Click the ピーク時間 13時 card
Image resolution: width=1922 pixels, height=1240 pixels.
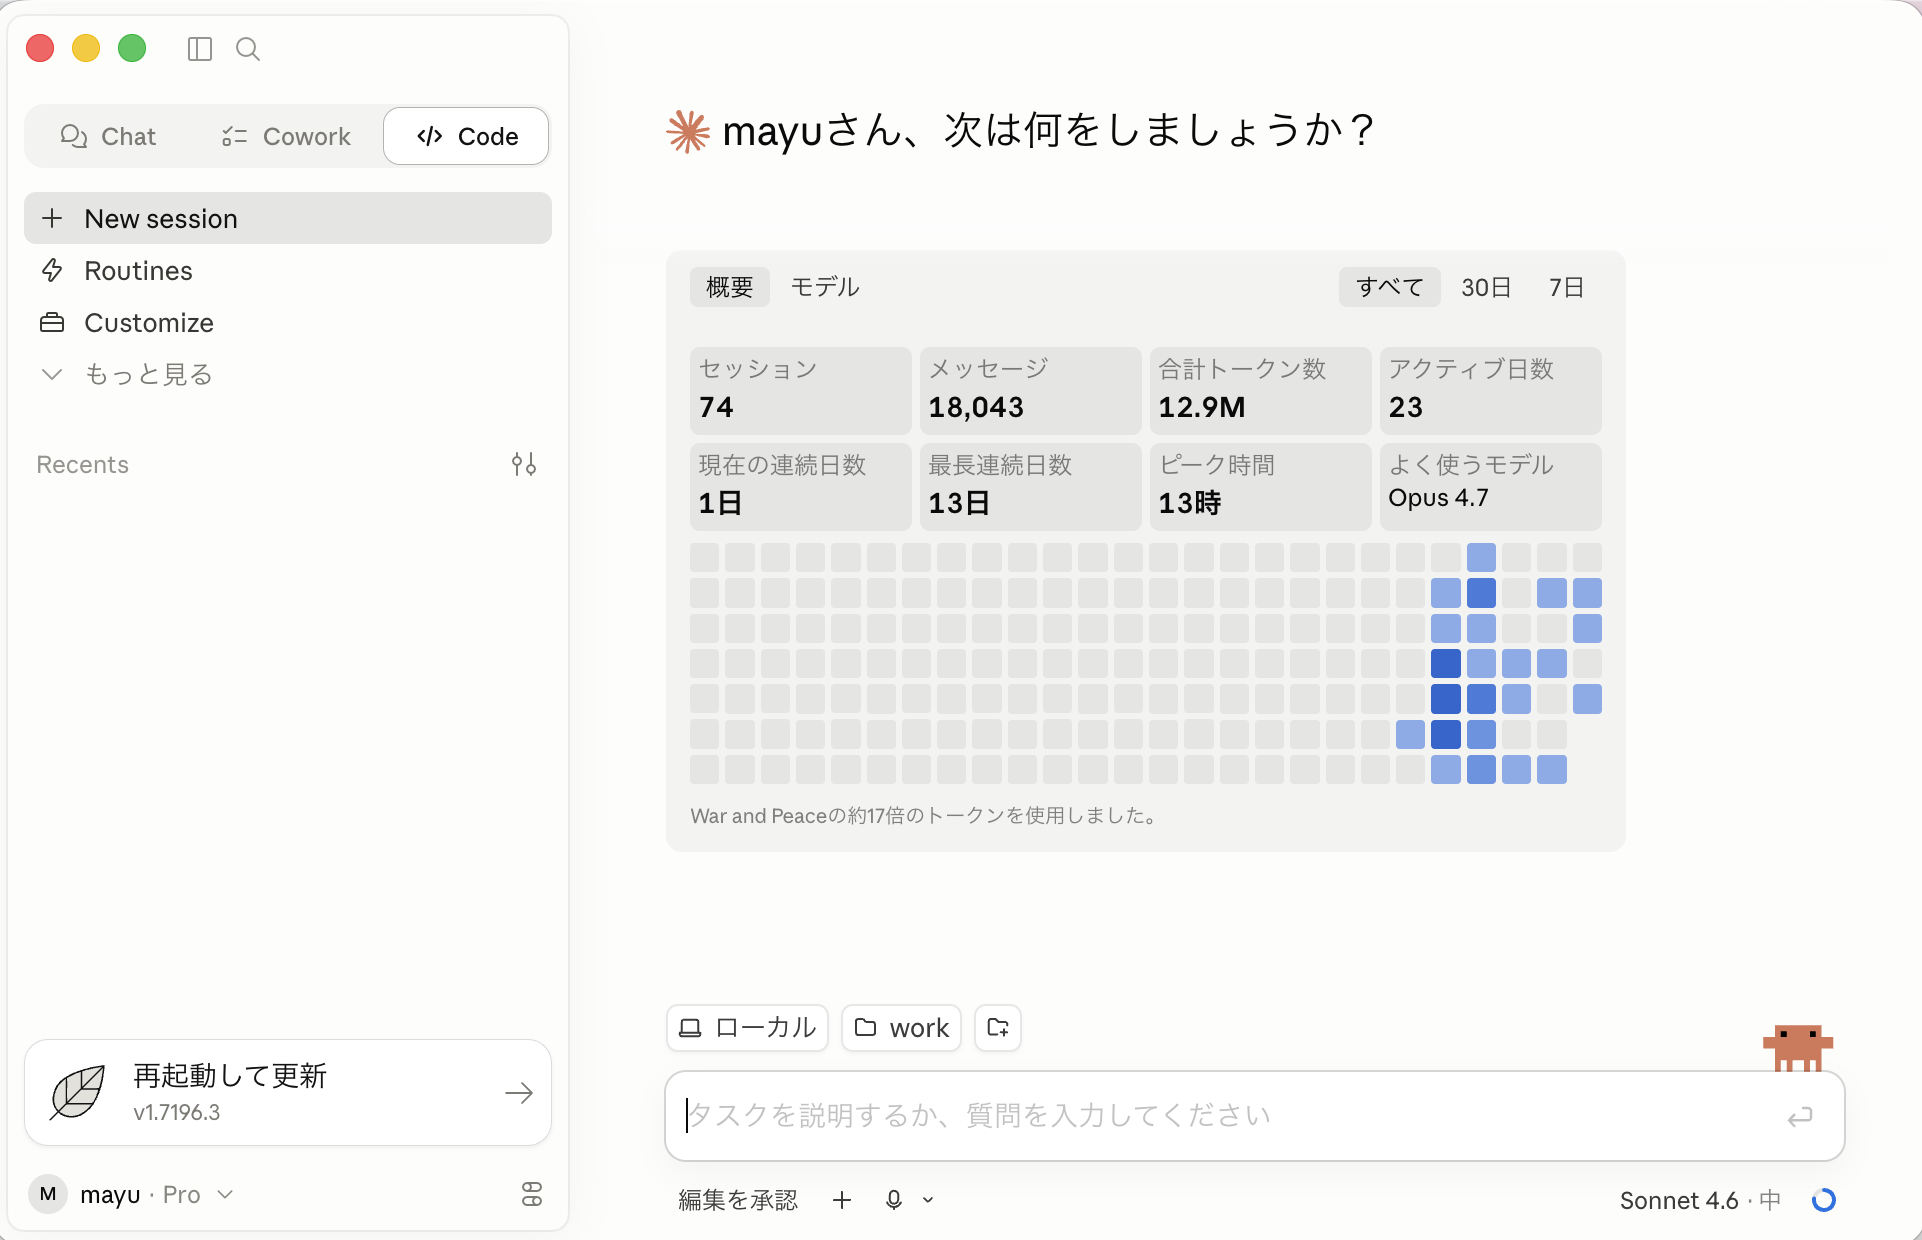coord(1260,486)
